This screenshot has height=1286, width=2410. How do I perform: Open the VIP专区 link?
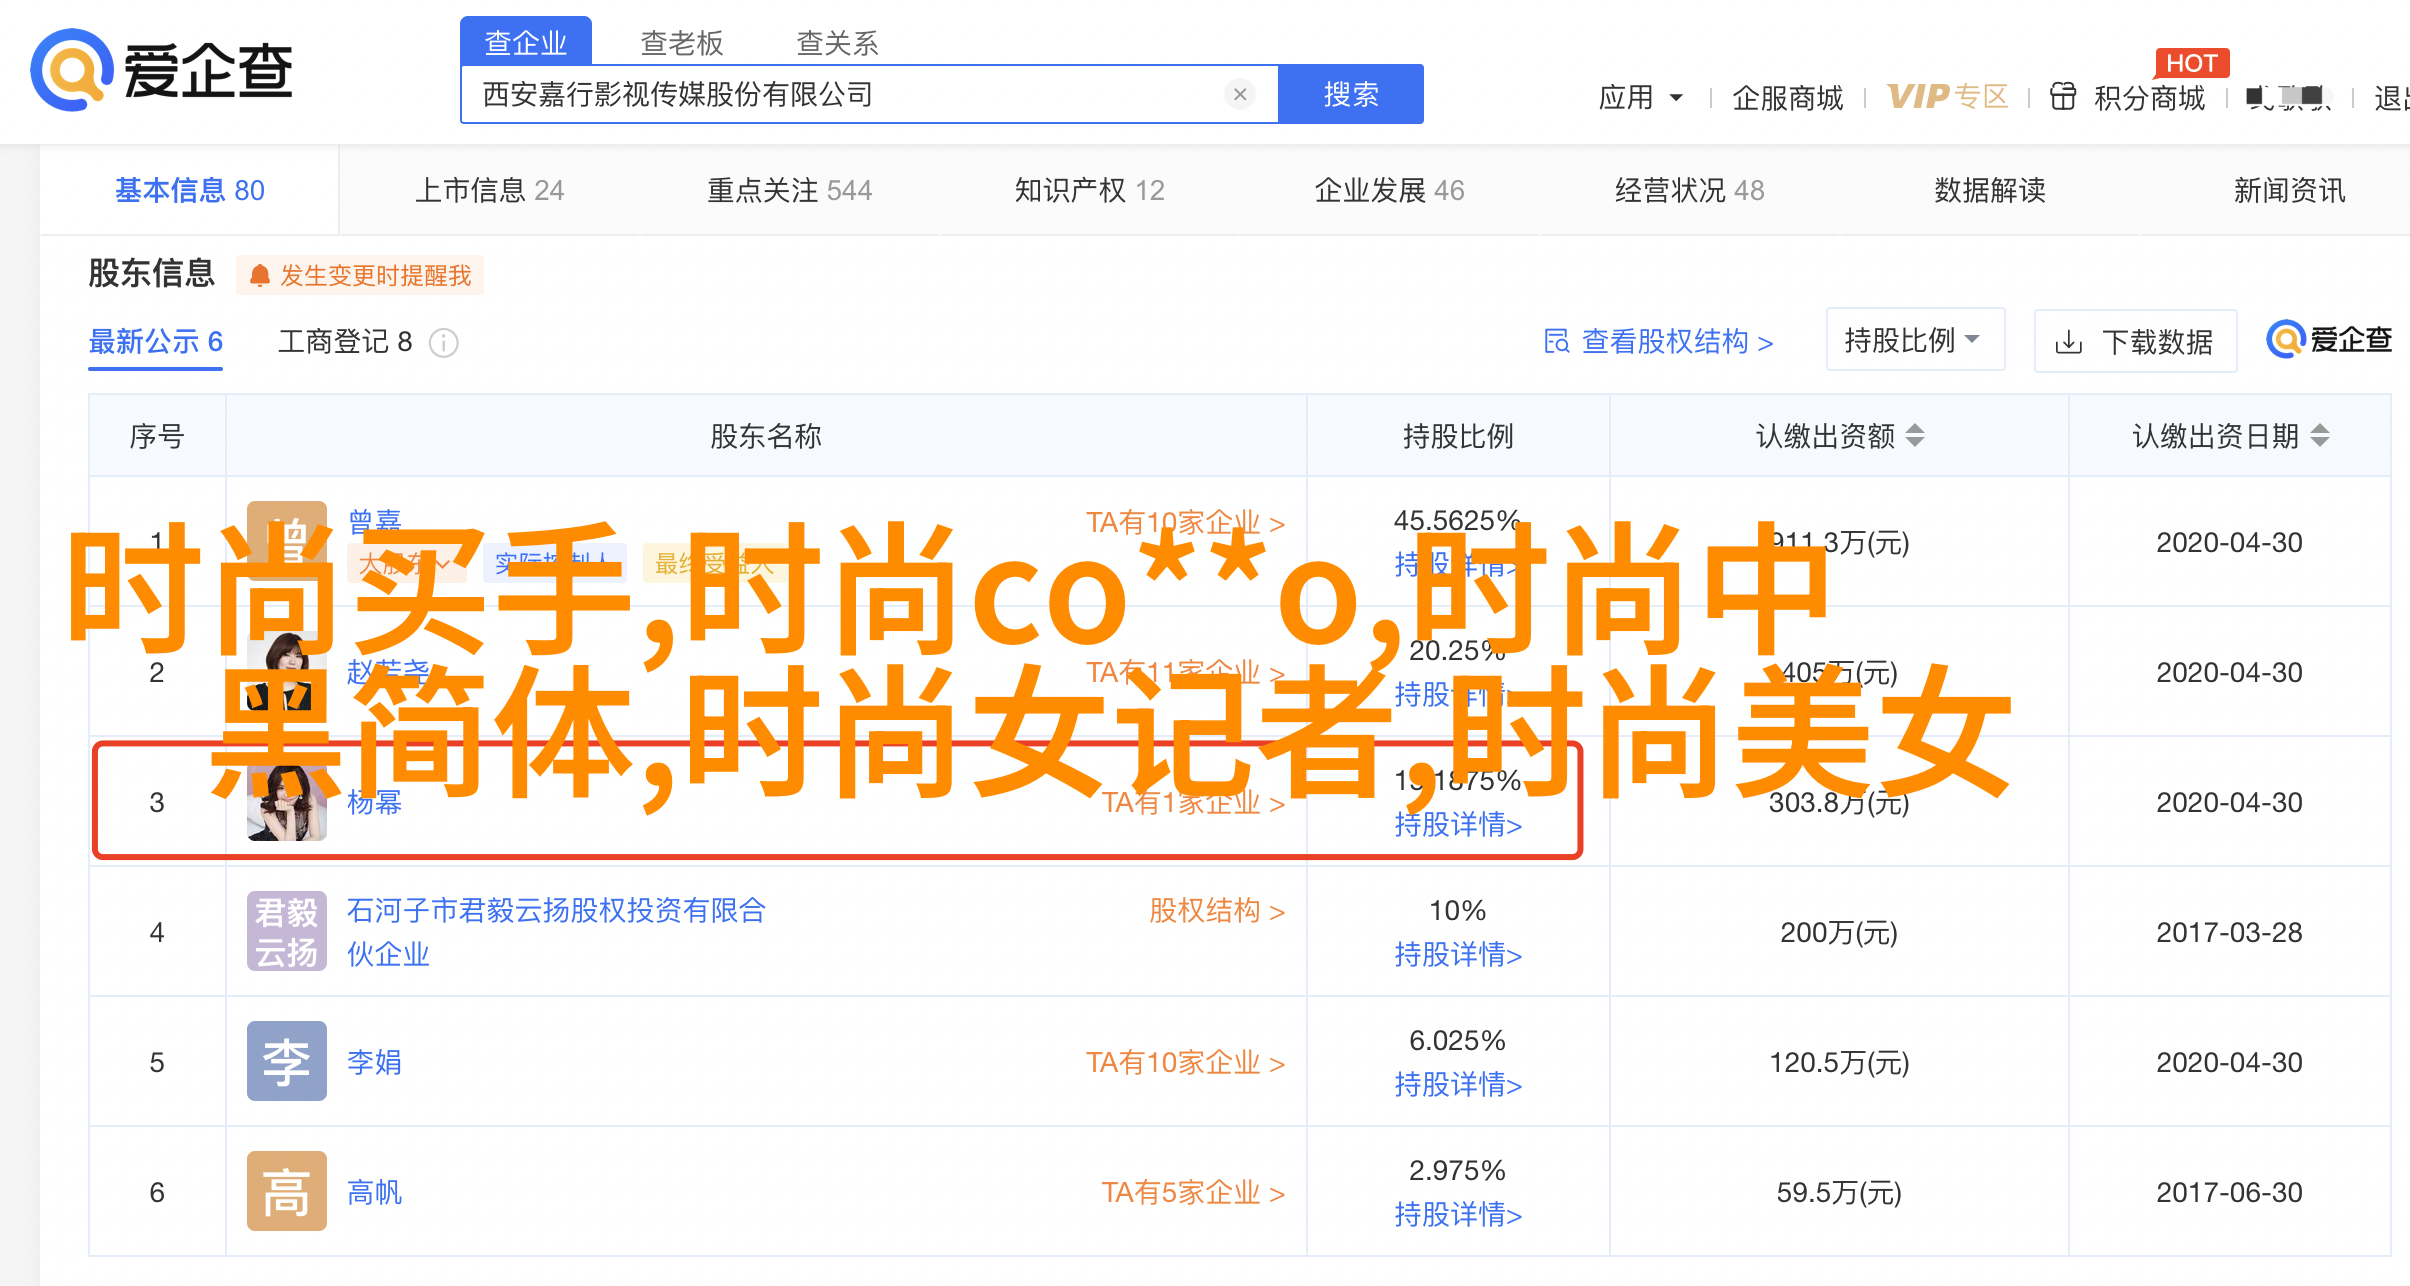coord(1948,96)
